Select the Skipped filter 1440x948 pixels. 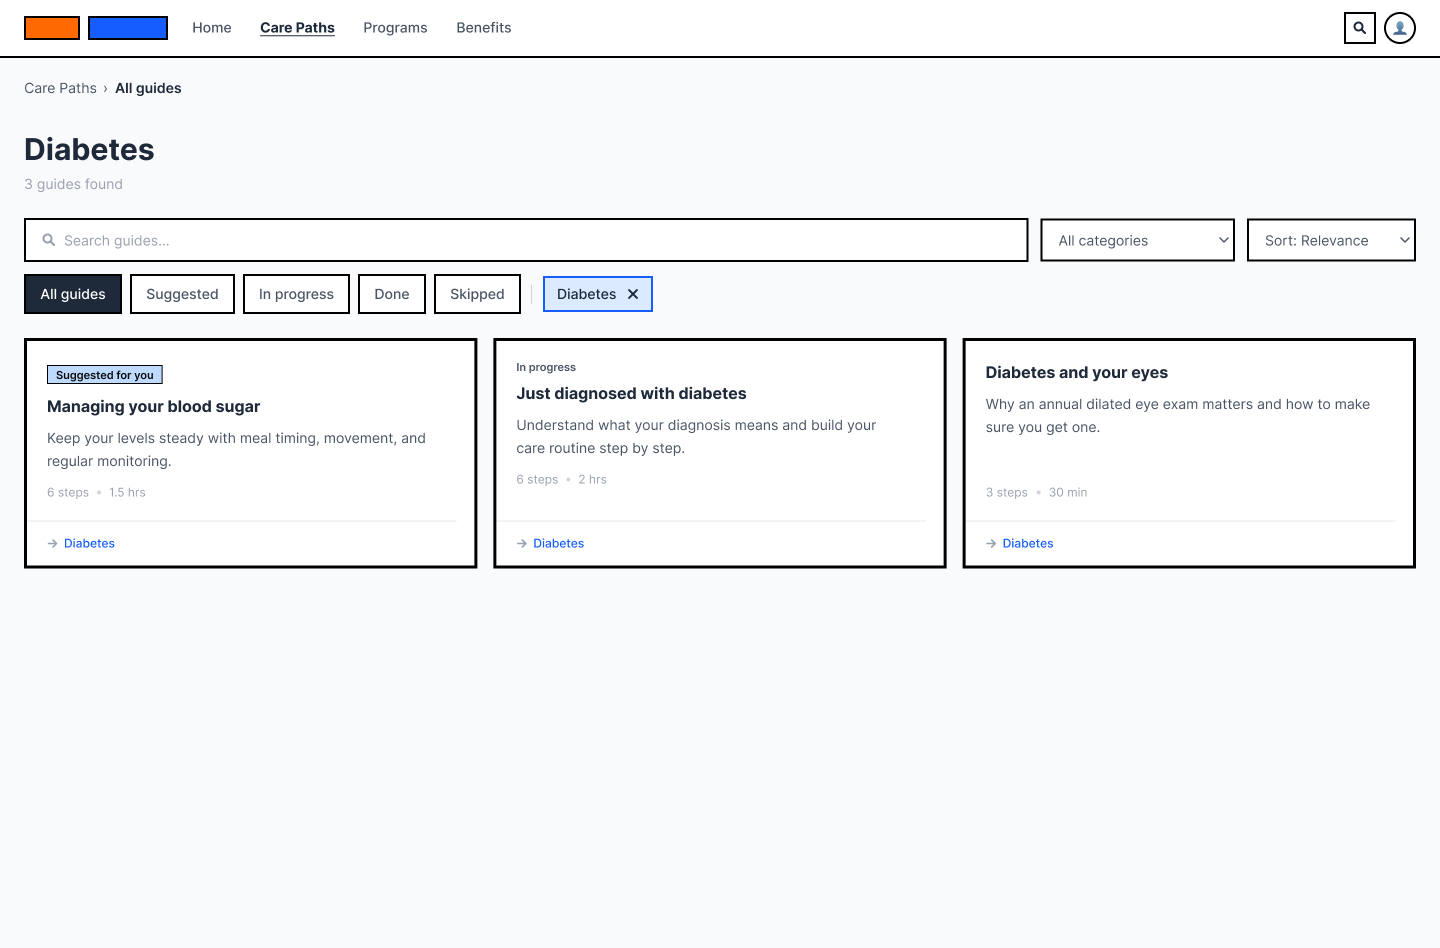pos(477,294)
